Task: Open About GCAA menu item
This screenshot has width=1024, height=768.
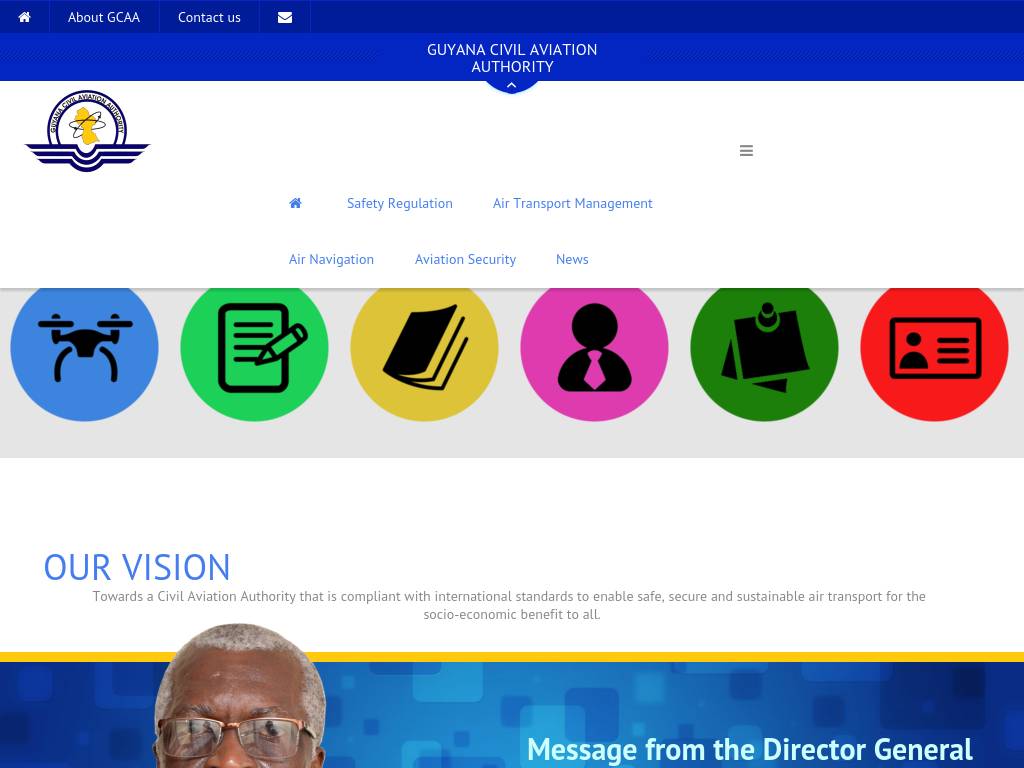Action: [x=104, y=17]
